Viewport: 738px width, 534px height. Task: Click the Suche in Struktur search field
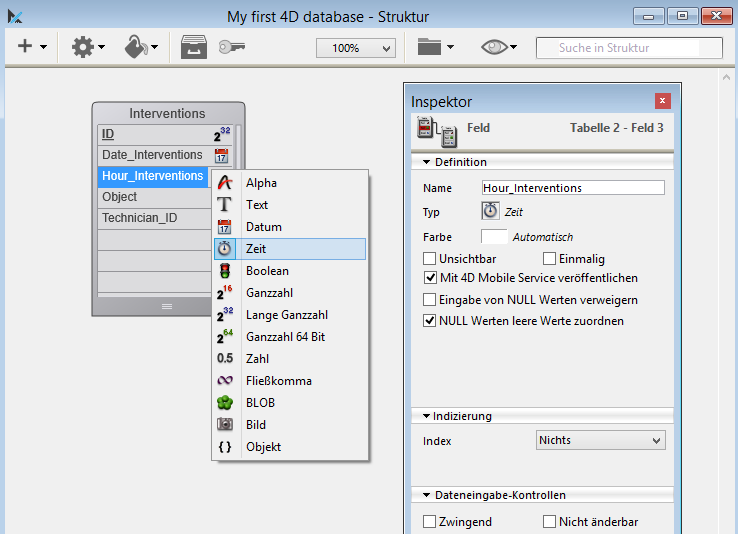tap(615, 48)
